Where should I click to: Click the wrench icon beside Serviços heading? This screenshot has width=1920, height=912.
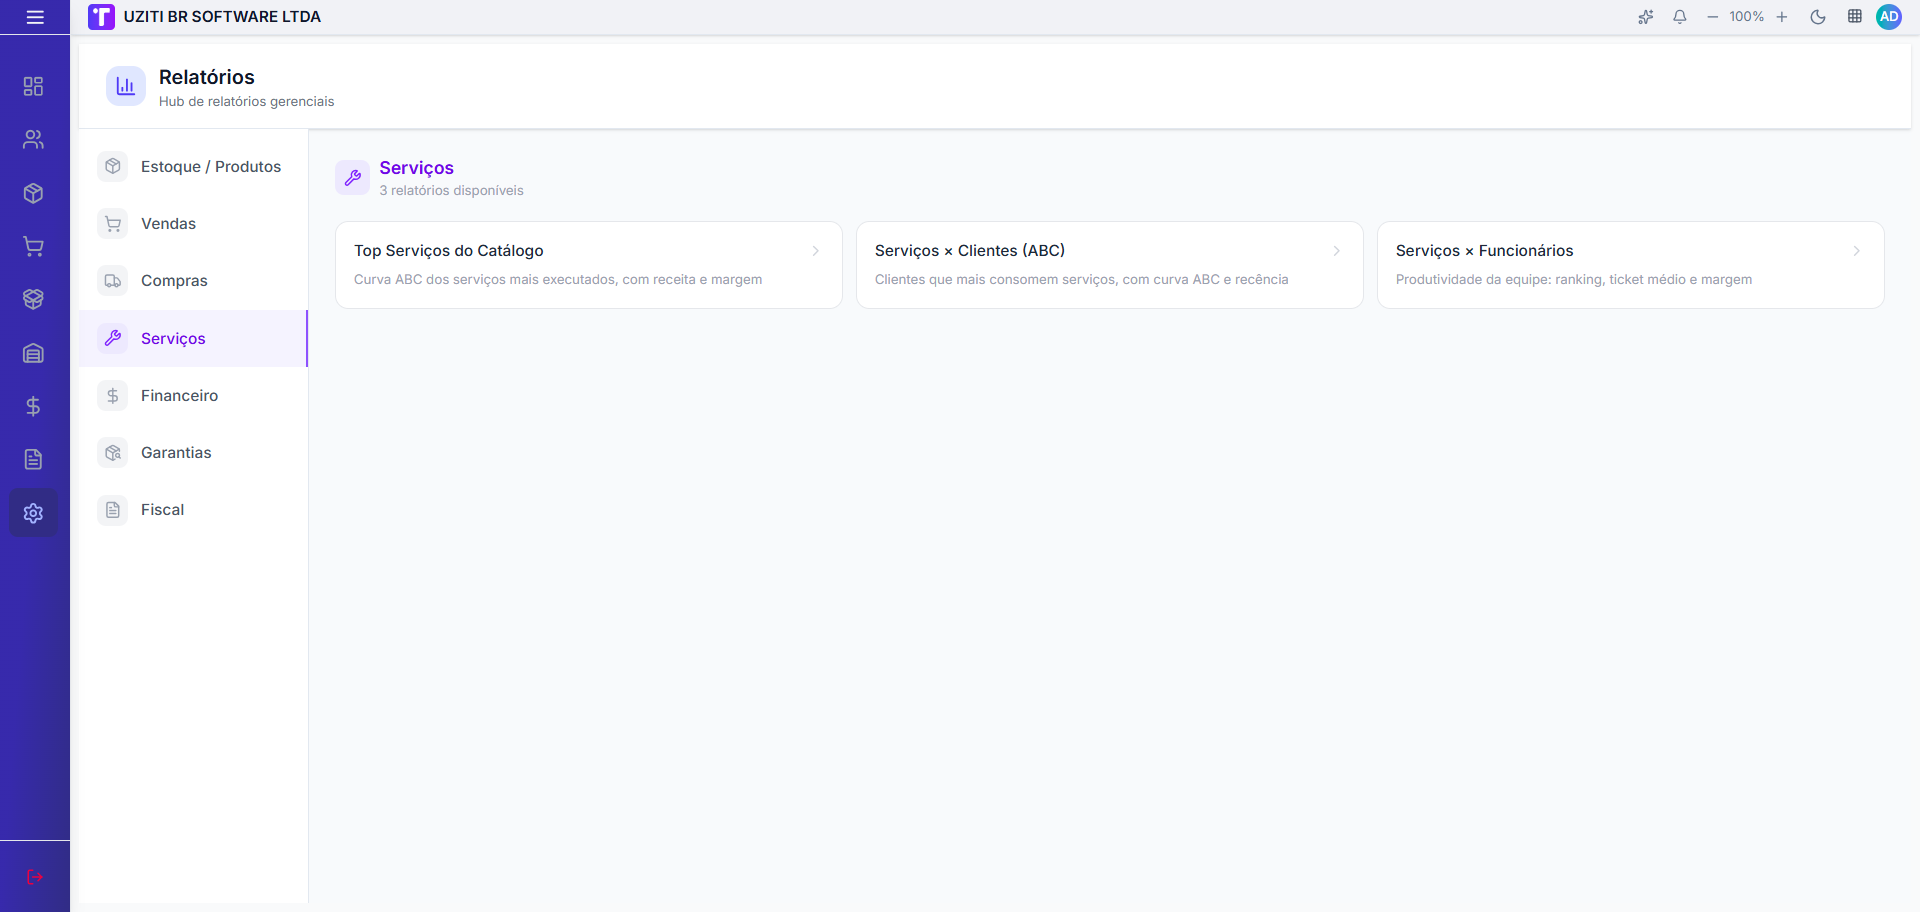(353, 178)
